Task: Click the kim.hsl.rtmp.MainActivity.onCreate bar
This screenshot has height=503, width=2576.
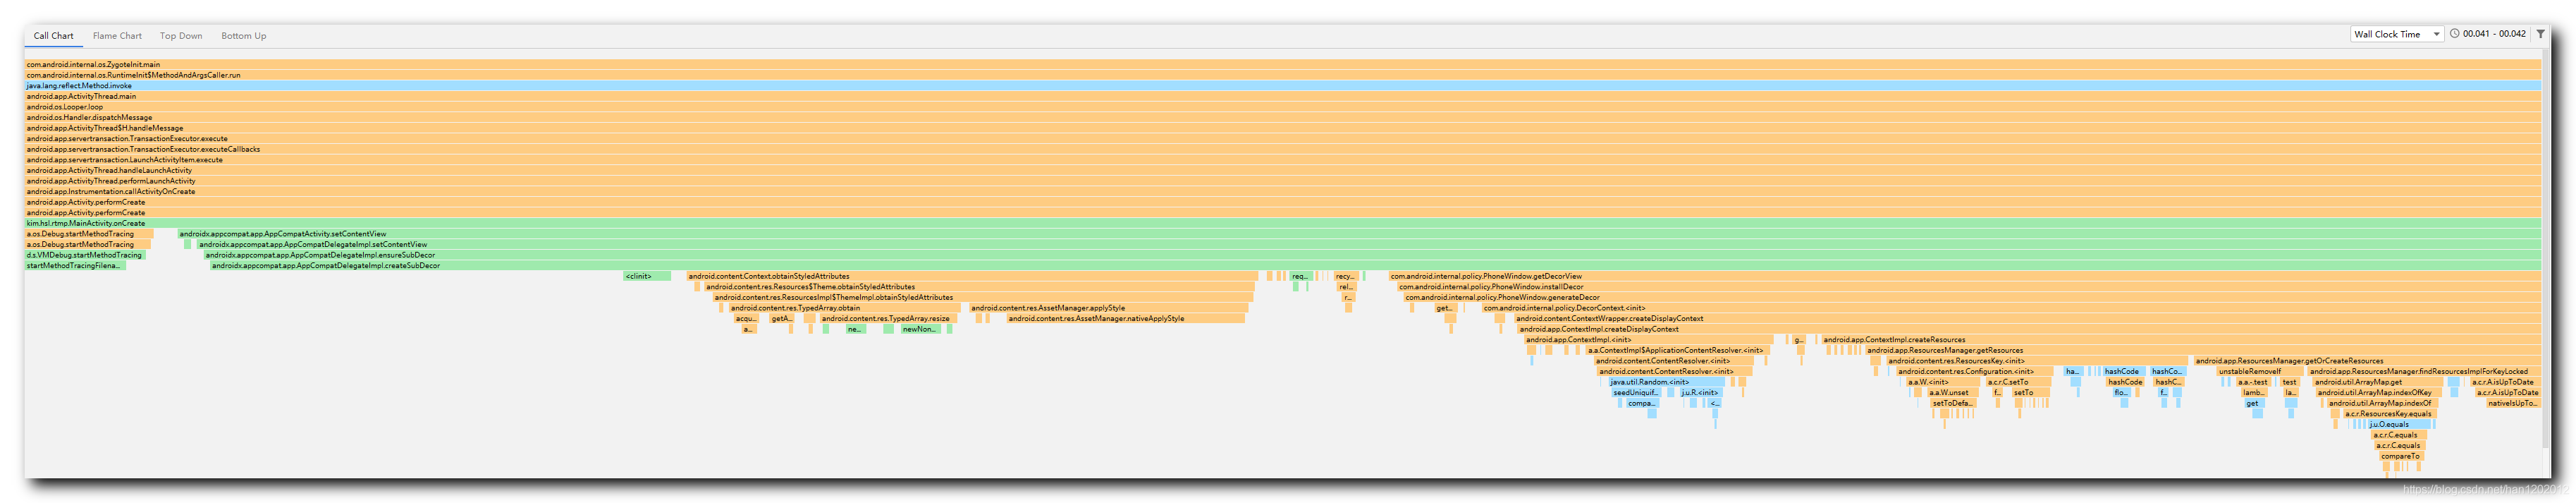Action: click(x=1283, y=224)
